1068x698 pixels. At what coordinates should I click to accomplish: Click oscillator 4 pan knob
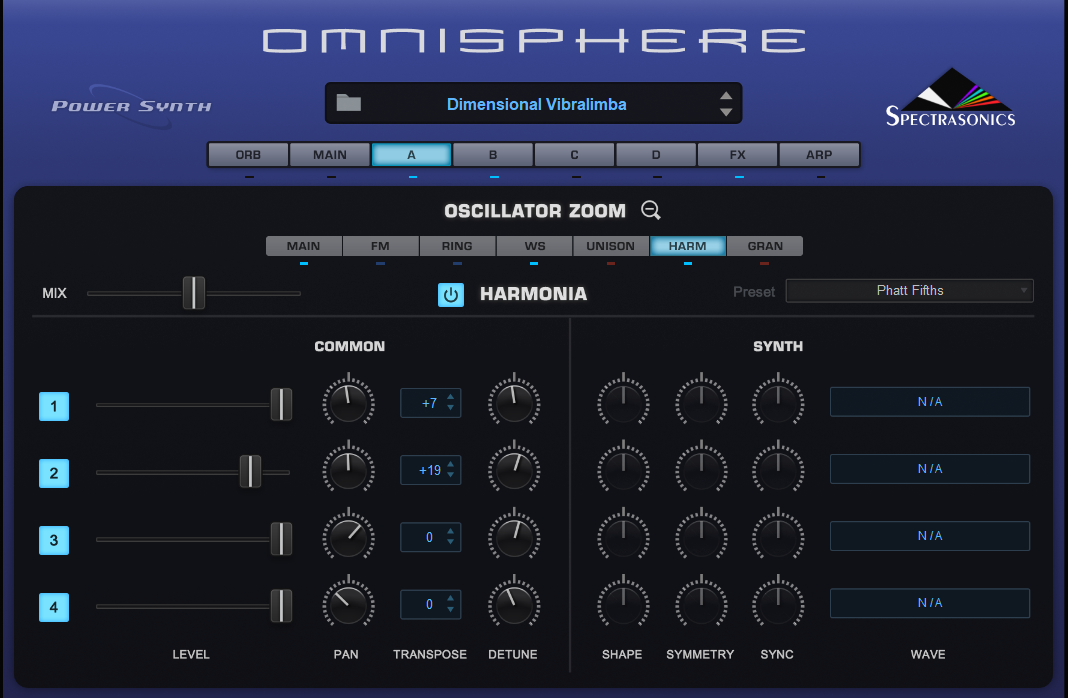coord(348,603)
